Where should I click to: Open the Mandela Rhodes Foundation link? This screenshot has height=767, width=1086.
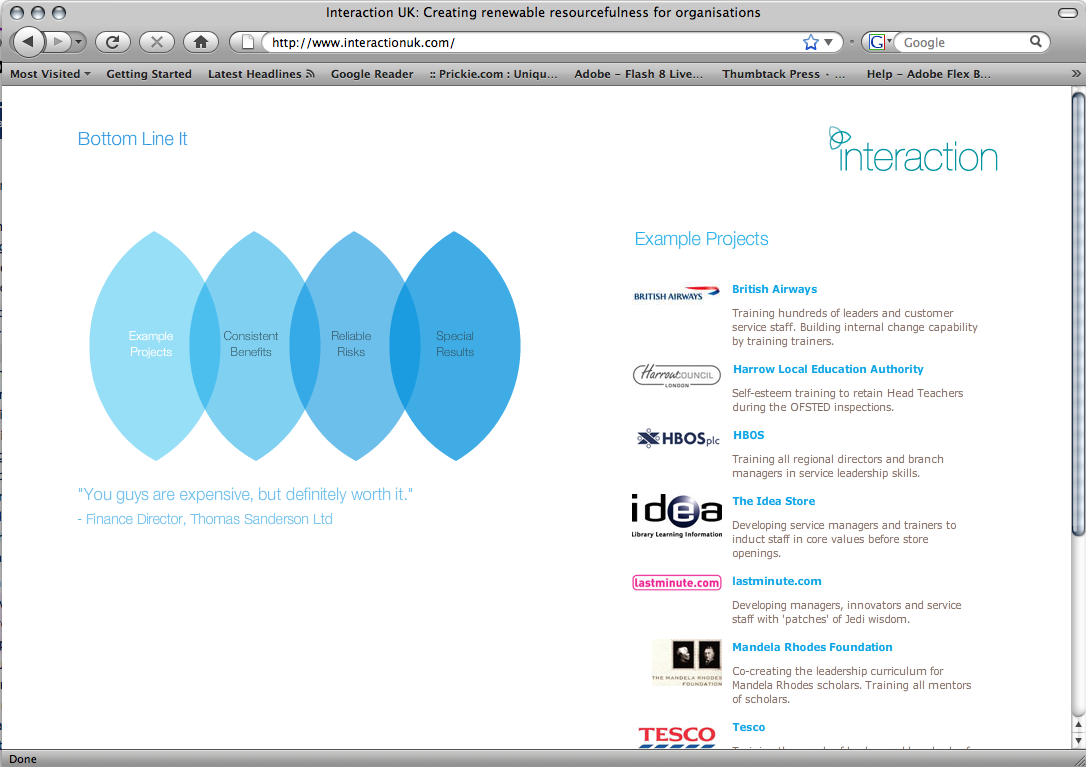(x=812, y=647)
